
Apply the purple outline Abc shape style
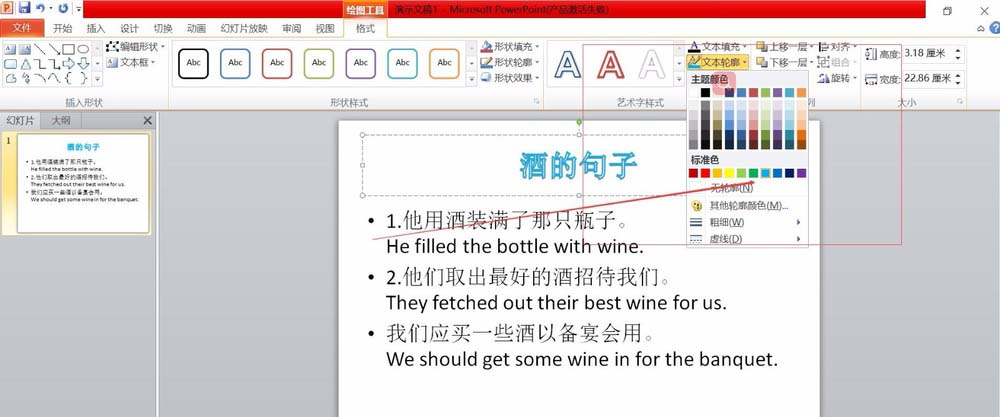tap(360, 63)
